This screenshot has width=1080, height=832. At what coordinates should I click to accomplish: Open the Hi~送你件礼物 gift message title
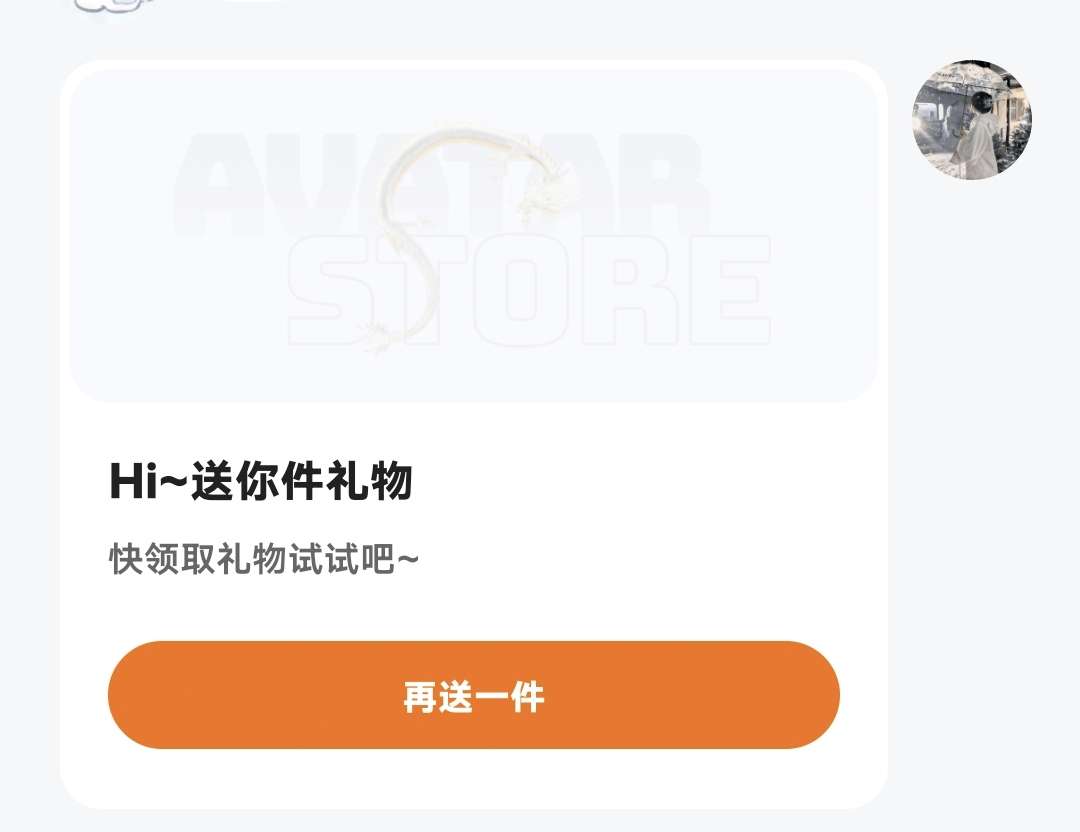tap(261, 480)
